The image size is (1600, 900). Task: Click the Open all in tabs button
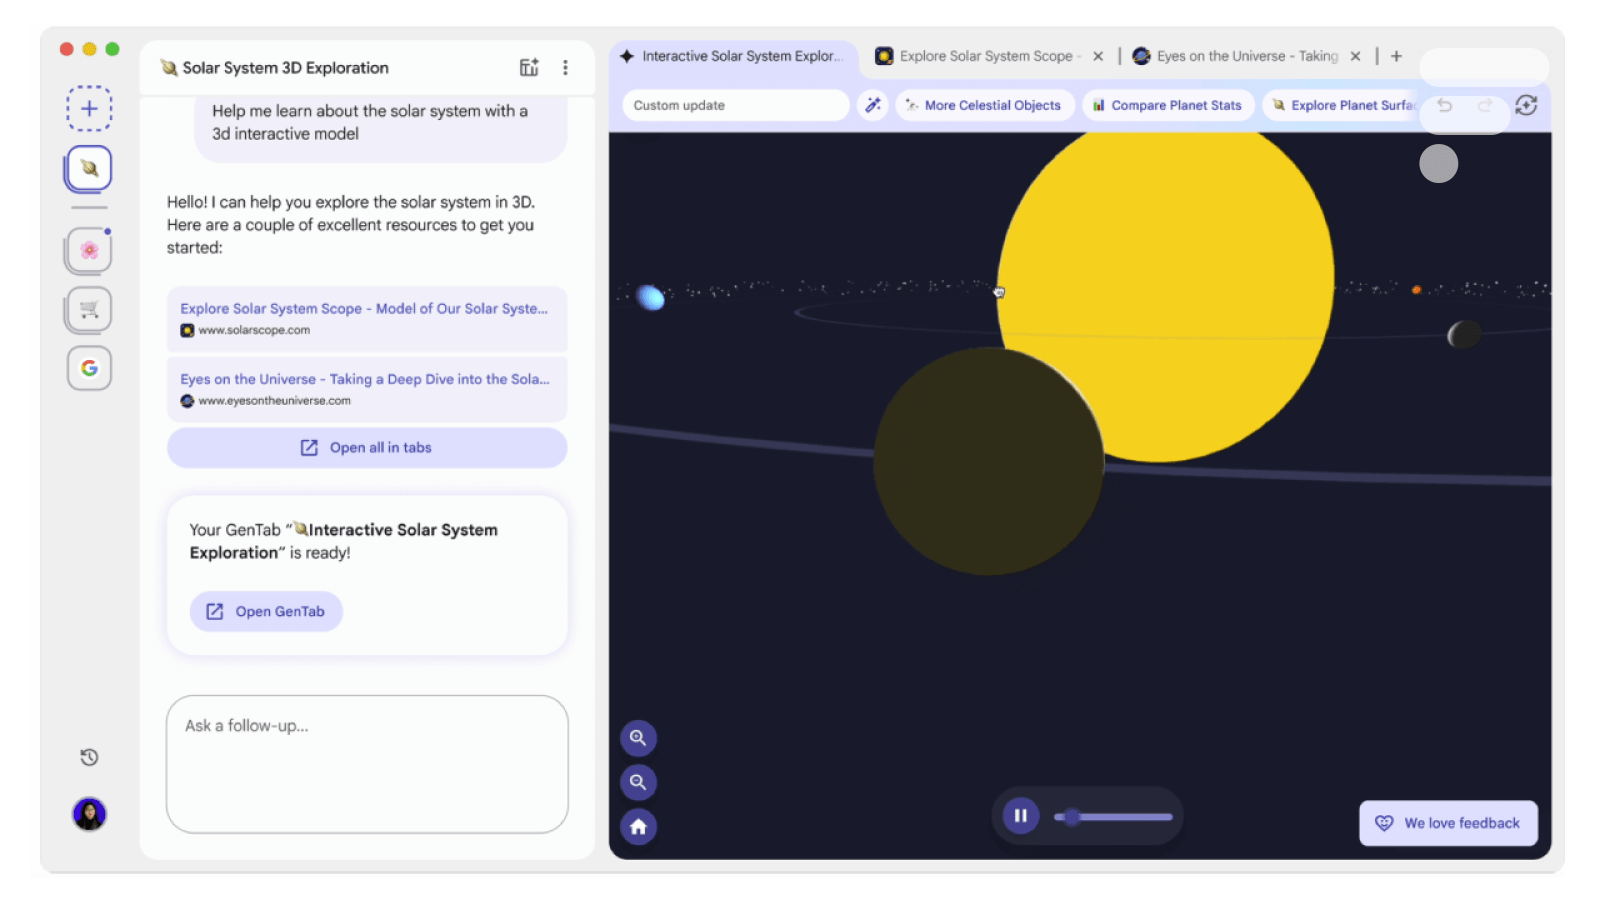click(366, 447)
